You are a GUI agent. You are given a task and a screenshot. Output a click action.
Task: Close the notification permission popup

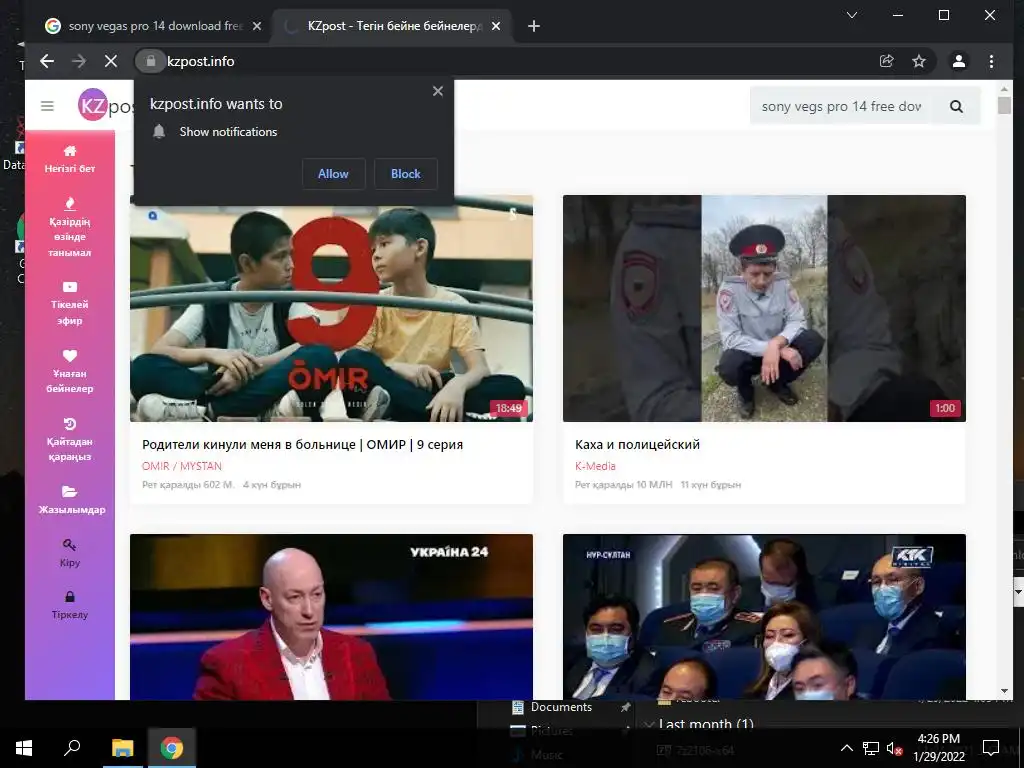pyautogui.click(x=438, y=91)
